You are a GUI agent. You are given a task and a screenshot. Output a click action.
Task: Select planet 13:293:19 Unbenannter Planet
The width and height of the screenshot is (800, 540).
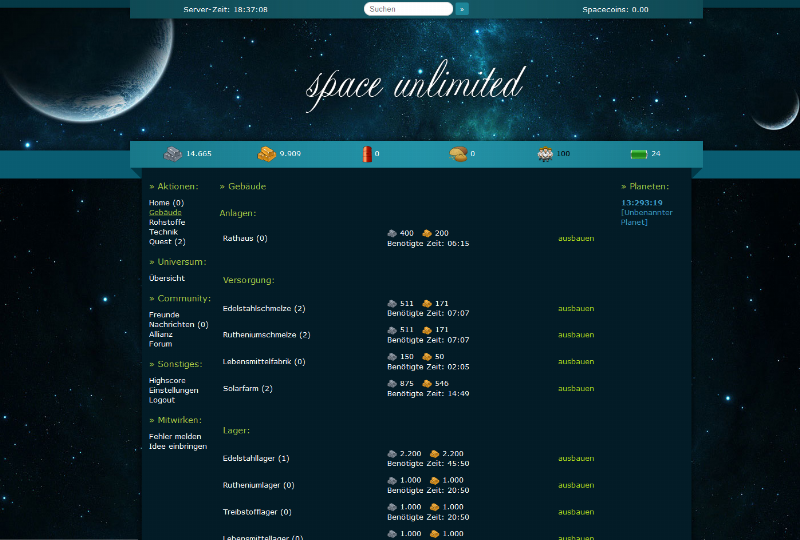point(646,212)
